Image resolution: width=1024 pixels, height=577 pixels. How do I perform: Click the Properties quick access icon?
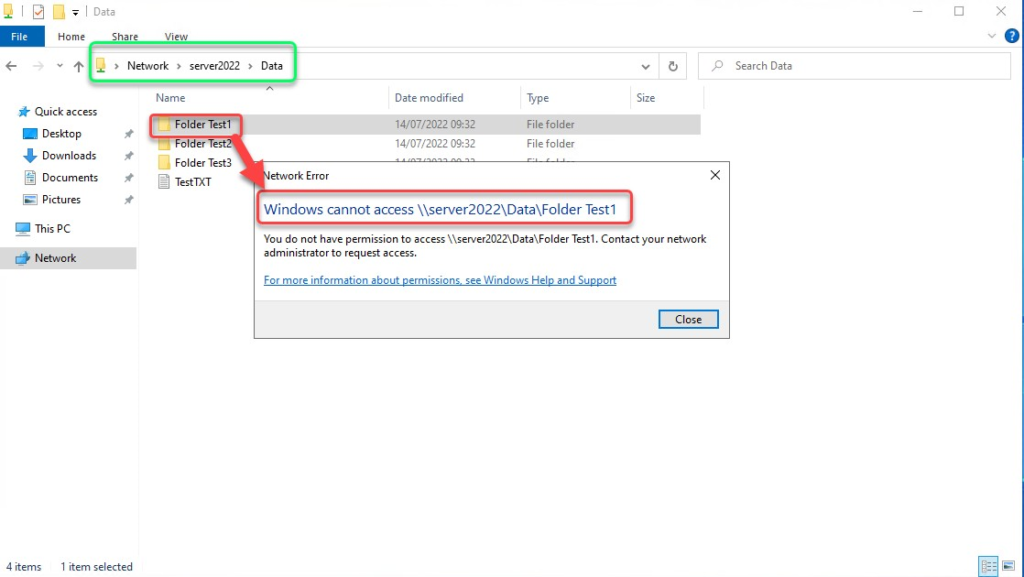tap(39, 12)
